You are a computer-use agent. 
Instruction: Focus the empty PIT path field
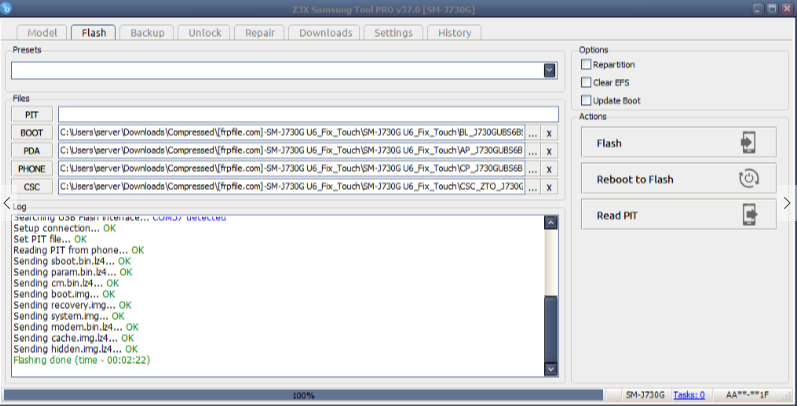point(308,114)
